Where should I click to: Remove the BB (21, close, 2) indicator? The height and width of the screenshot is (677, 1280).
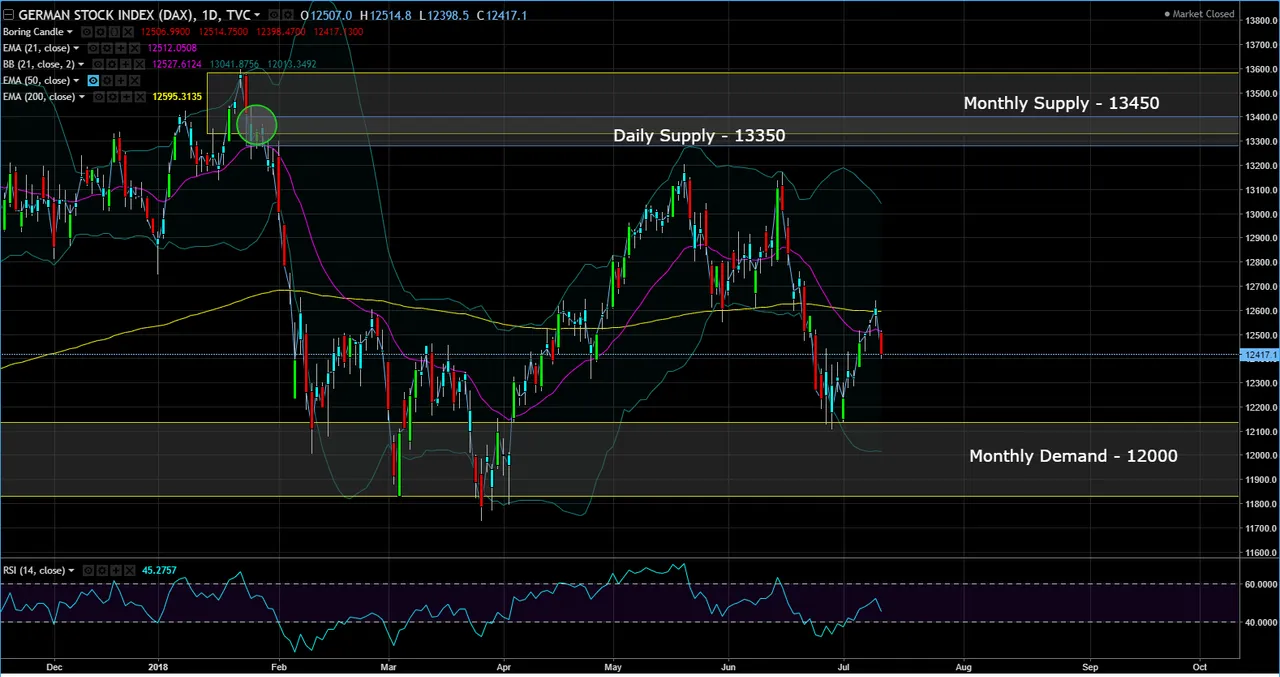click(139, 64)
